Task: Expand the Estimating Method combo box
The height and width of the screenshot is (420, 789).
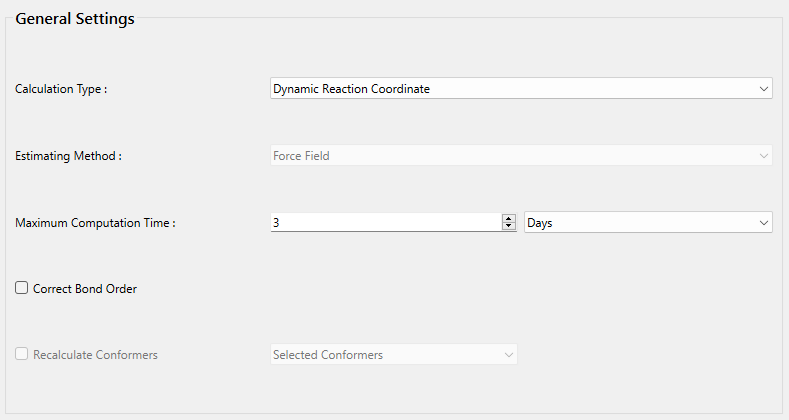Action: click(x=520, y=156)
